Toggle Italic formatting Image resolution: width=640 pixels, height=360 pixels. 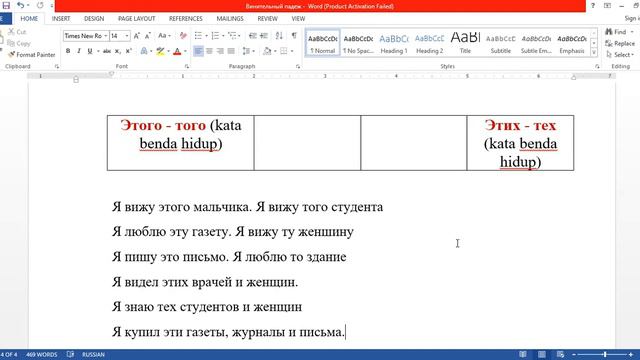pyautogui.click(x=79, y=51)
